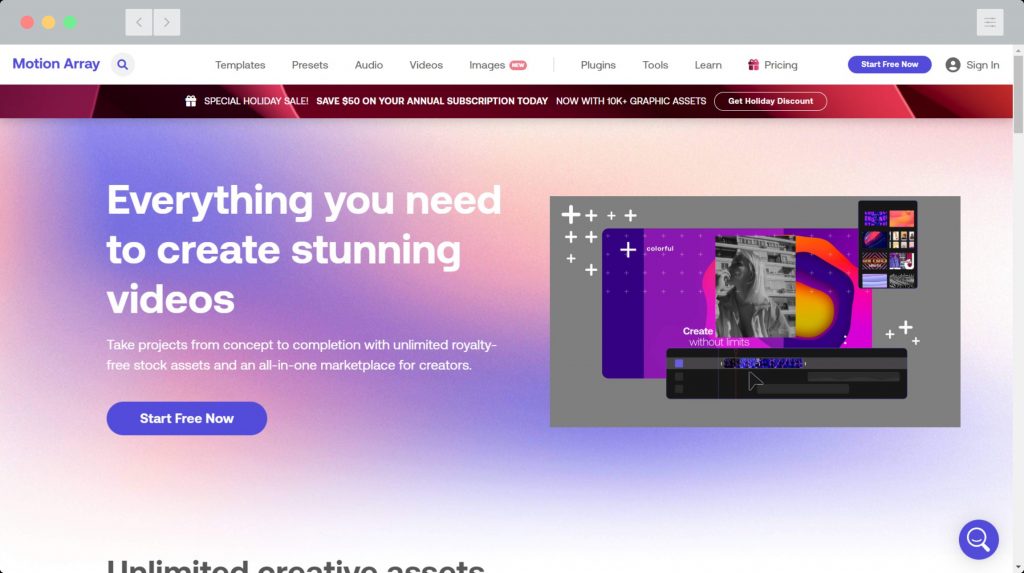Open the browser hamburger menu icon
The width and height of the screenshot is (1024, 573).
point(990,22)
